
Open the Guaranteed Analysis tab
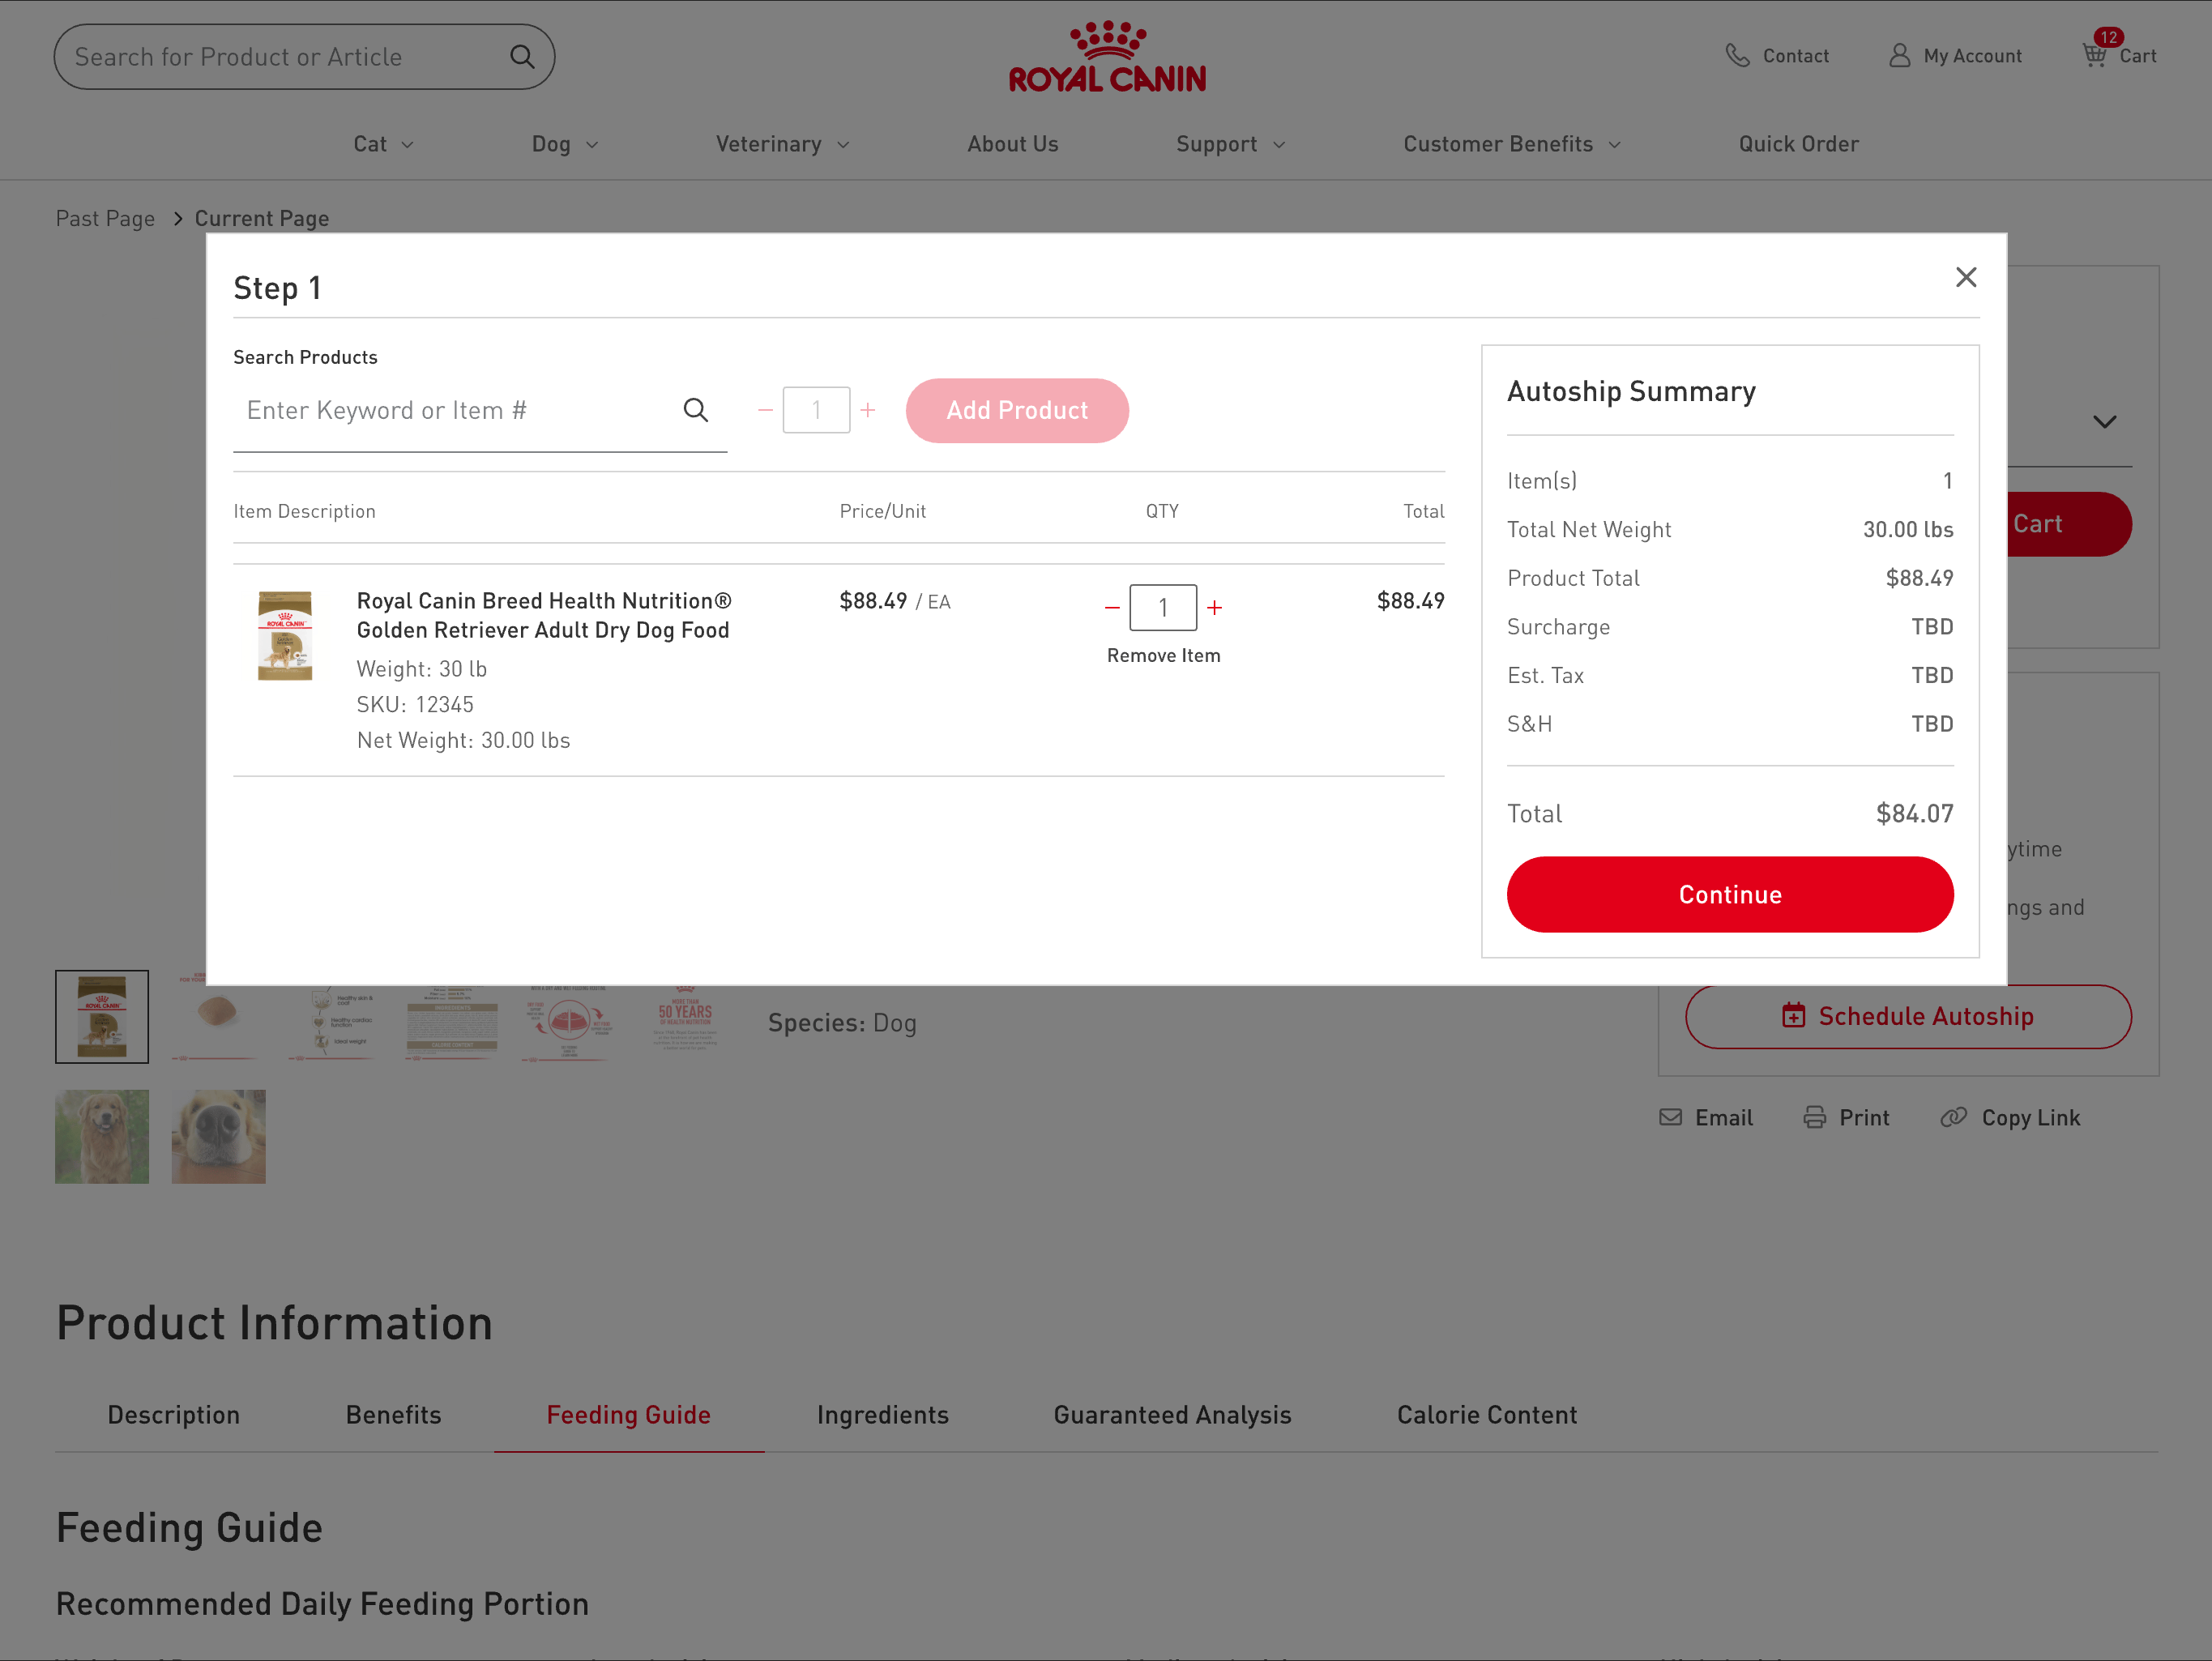(1172, 1414)
